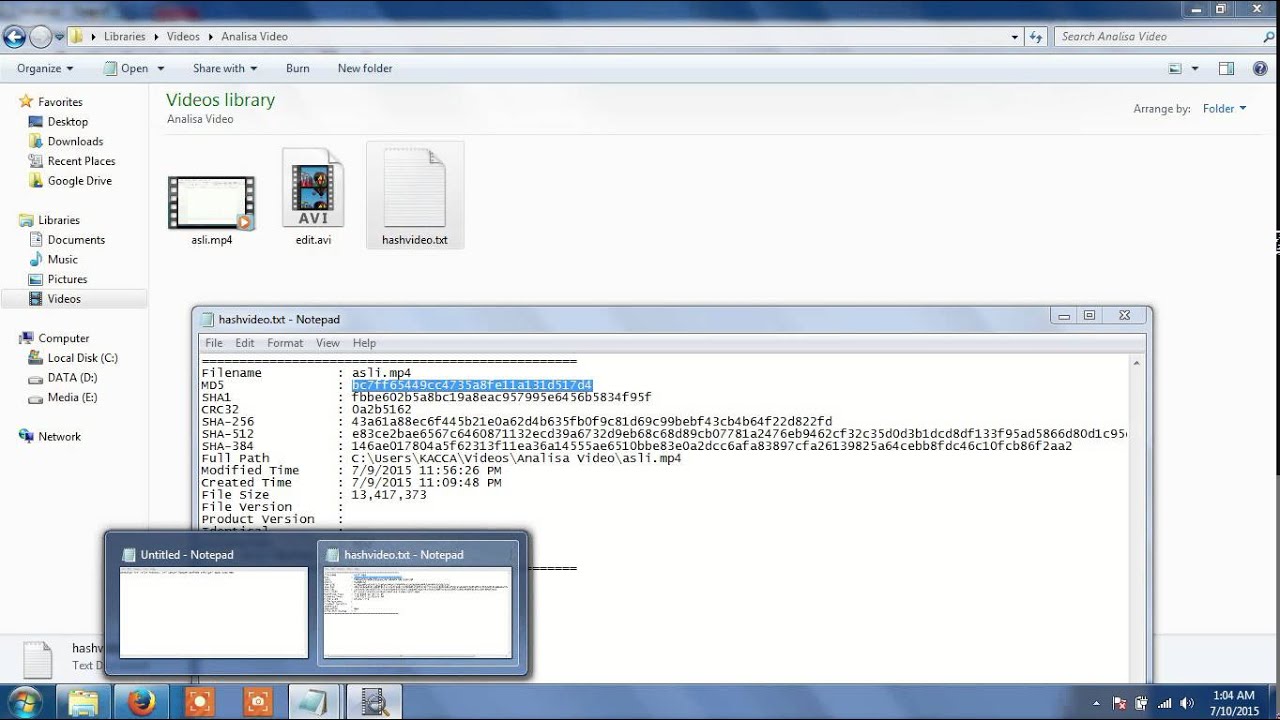Click Videos in the address breadcrumb
The height and width of the screenshot is (720, 1280).
183,37
